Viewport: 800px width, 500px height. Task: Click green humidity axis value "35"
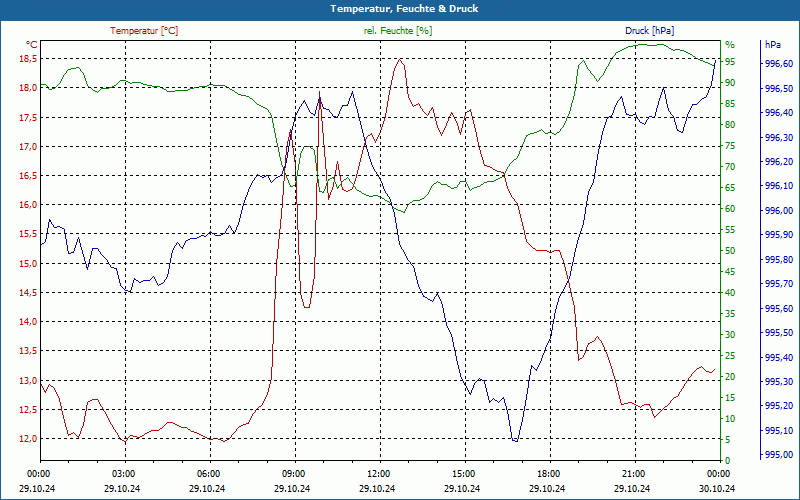[730, 313]
